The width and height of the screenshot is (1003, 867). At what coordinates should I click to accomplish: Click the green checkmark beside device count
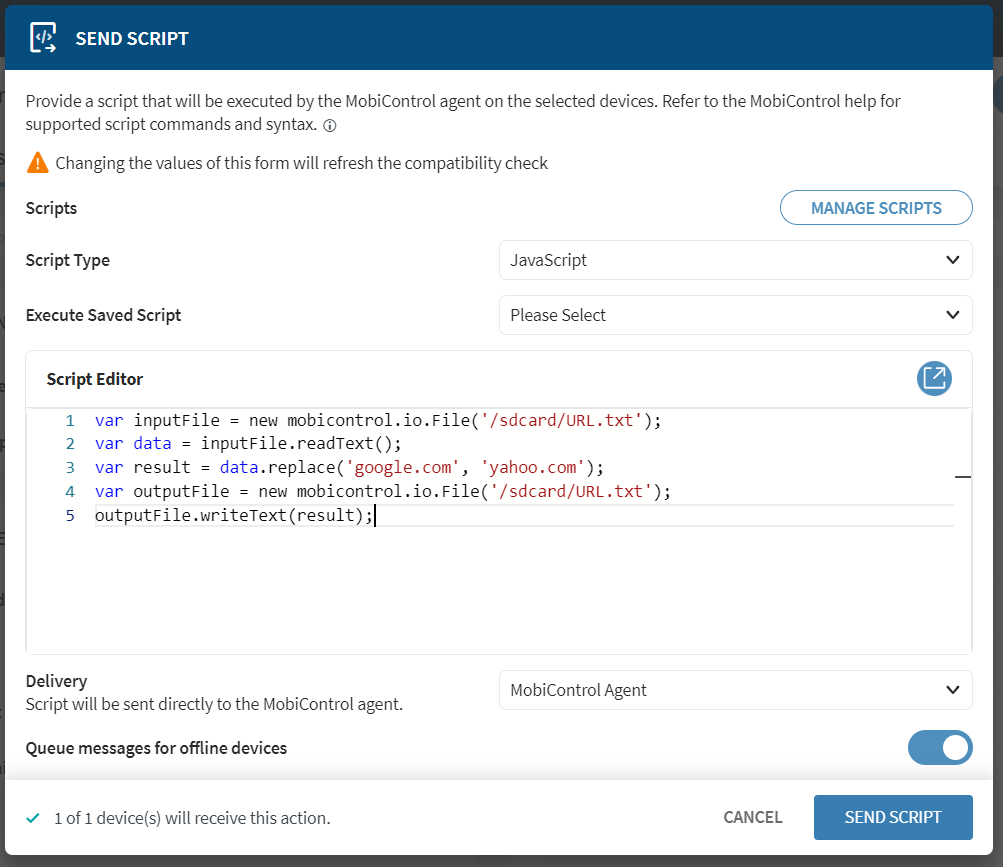pyautogui.click(x=33, y=818)
